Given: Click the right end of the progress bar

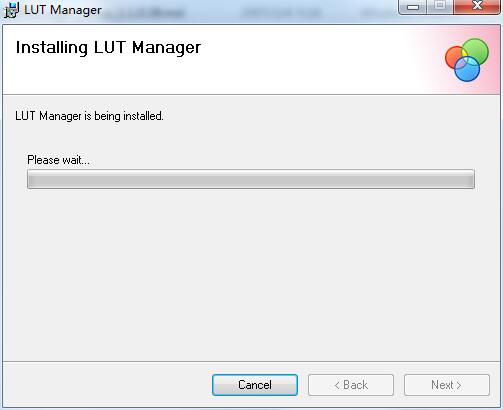Looking at the screenshot, I should click(x=468, y=179).
